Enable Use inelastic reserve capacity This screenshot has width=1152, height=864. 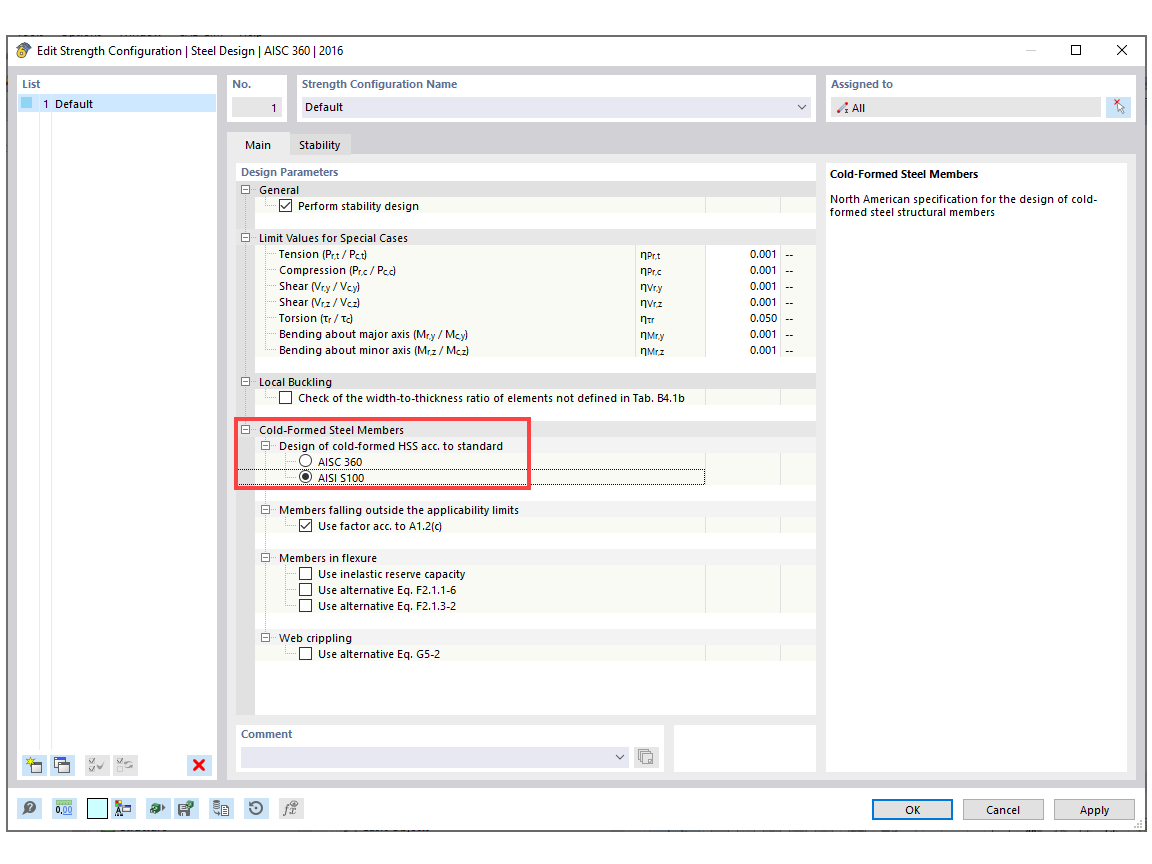(x=306, y=574)
